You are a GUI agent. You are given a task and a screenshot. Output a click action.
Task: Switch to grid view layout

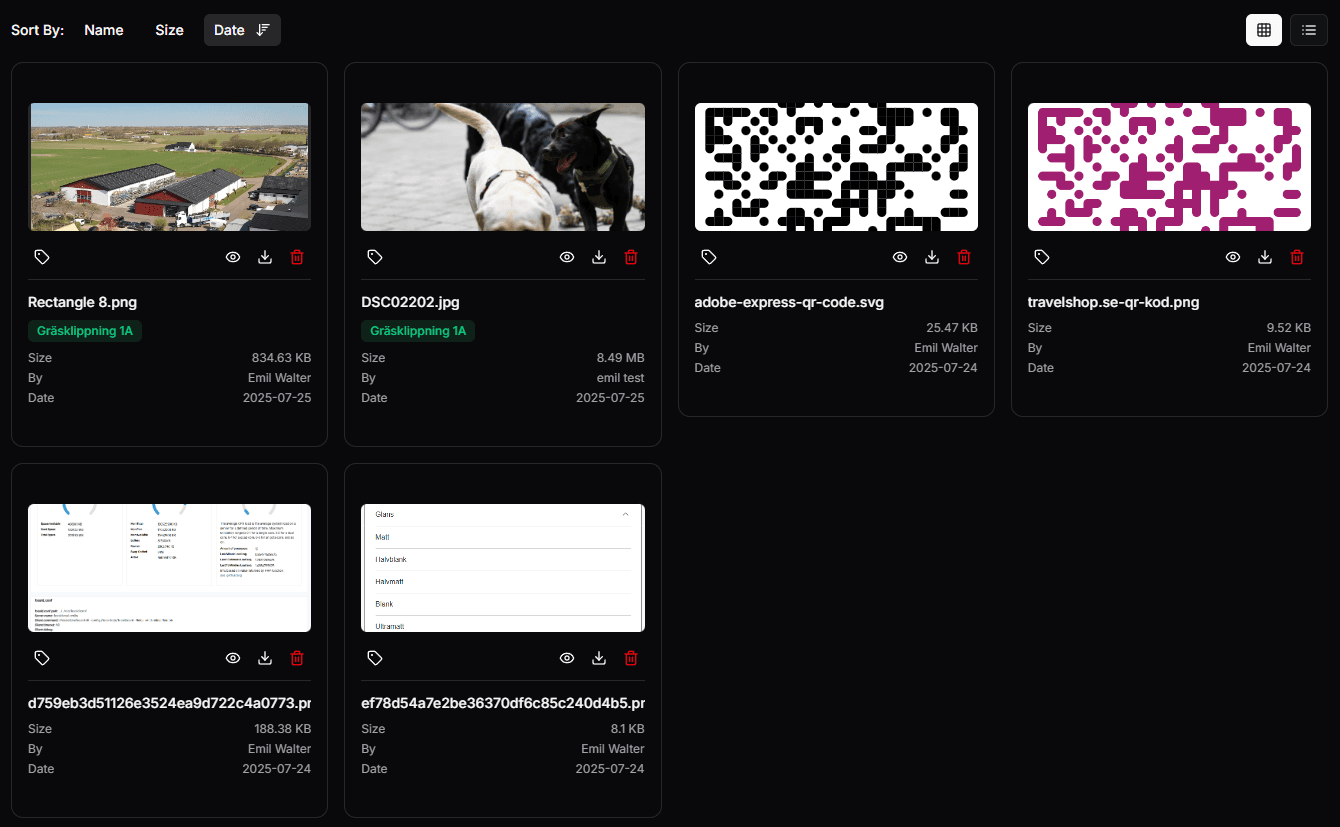[1263, 30]
